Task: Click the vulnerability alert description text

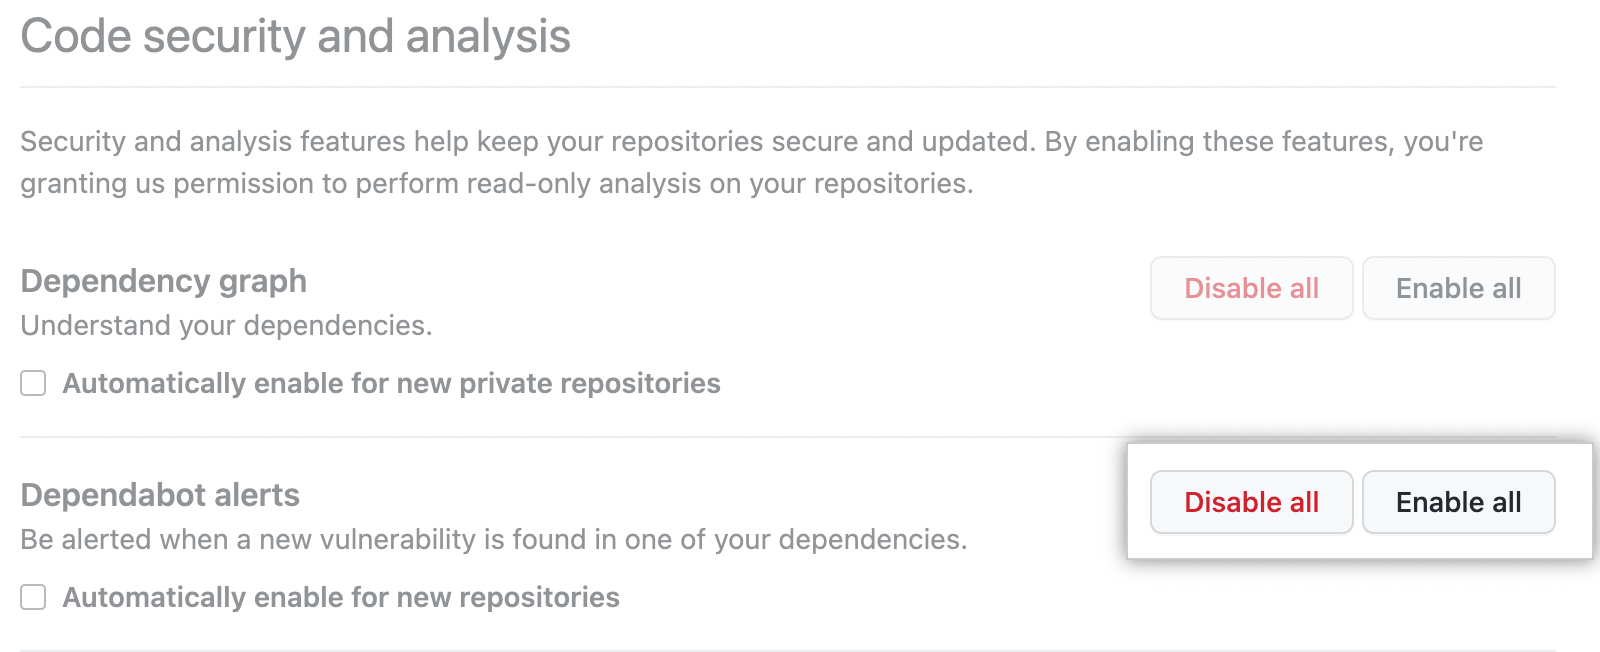Action: coord(494,539)
